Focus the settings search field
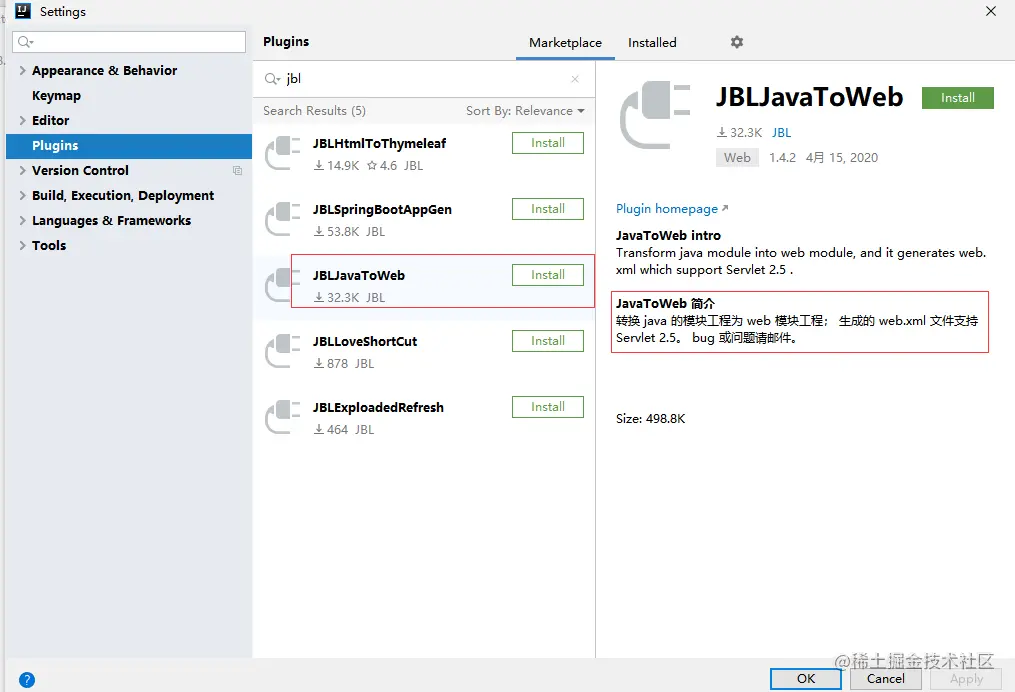Viewport: 1015px width, 692px height. [129, 42]
